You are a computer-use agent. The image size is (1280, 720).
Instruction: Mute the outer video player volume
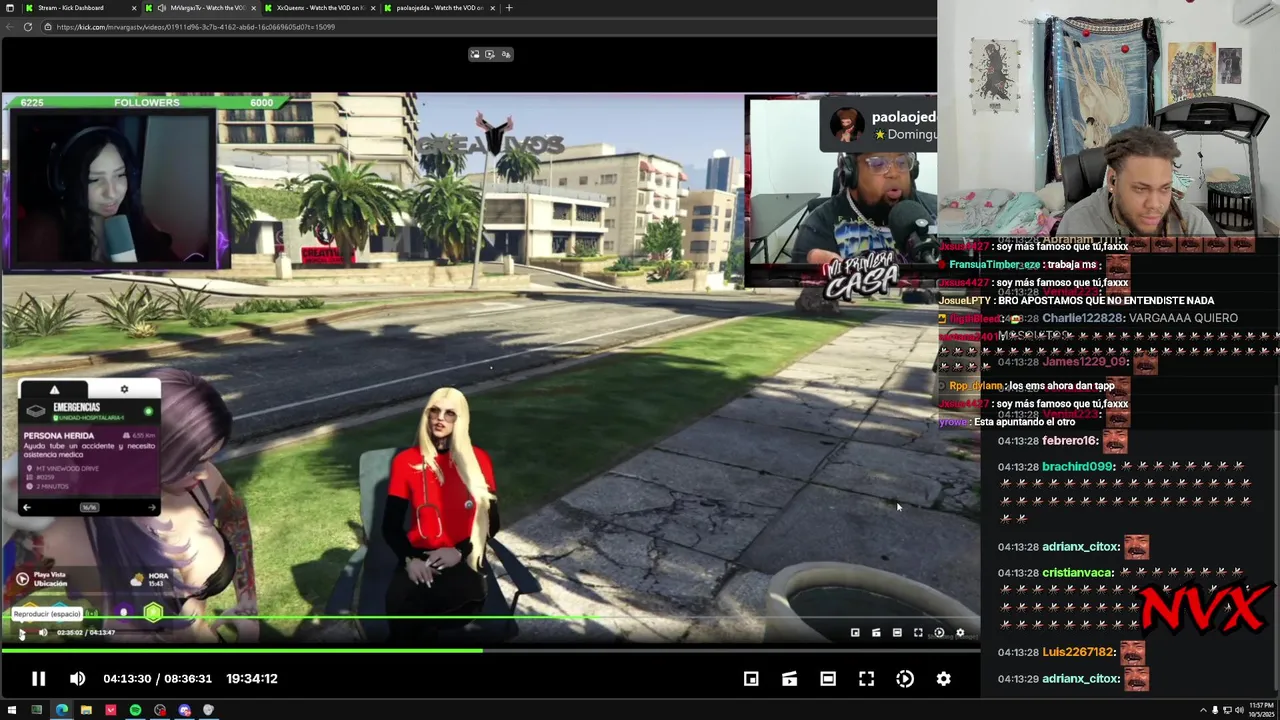click(x=77, y=679)
